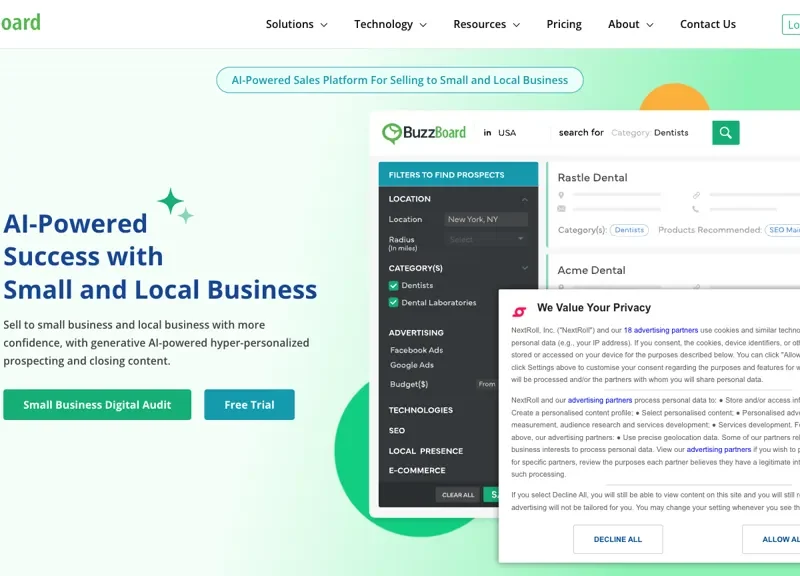Click DECLINE ALL in privacy dialog
The height and width of the screenshot is (576, 800).
(617, 539)
